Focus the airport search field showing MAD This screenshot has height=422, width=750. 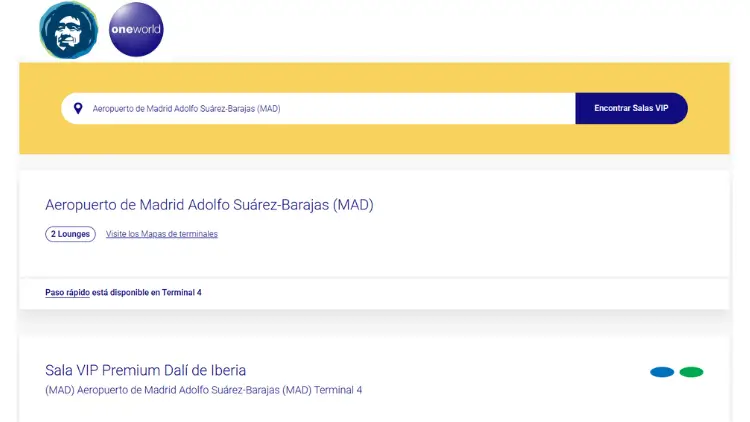tap(318, 108)
